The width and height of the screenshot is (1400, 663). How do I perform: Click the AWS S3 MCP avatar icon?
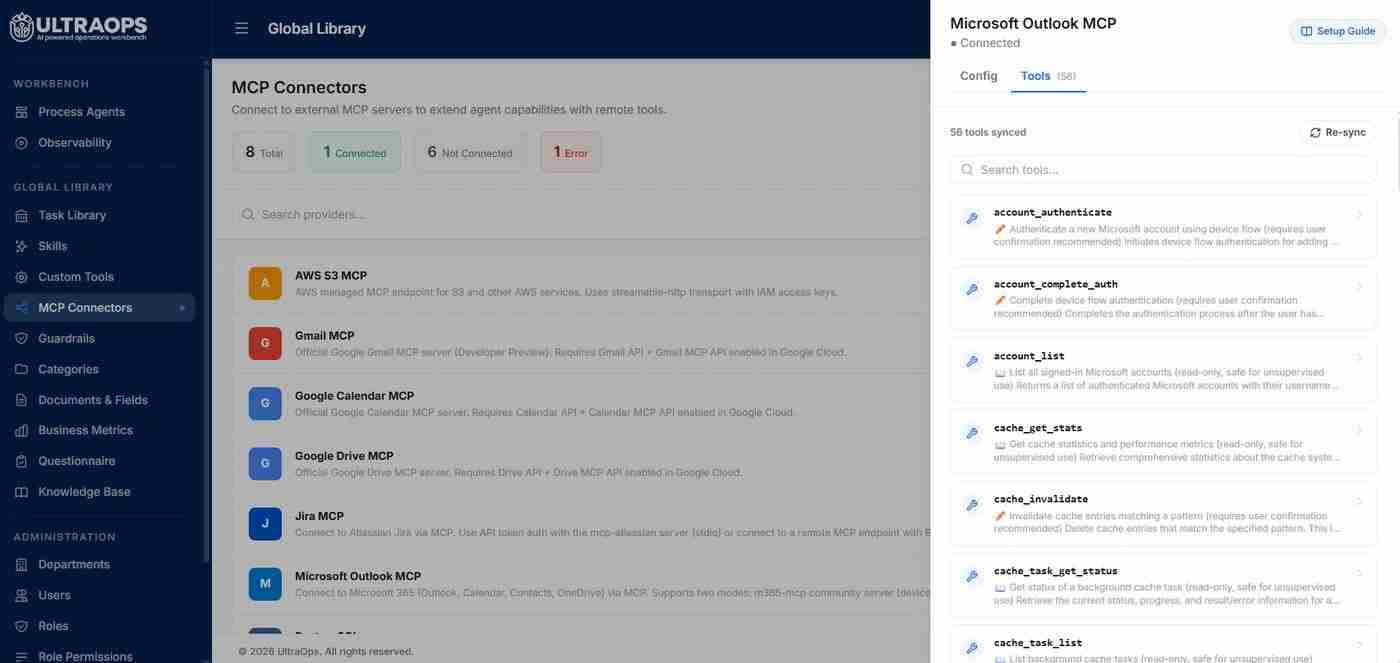pos(265,283)
